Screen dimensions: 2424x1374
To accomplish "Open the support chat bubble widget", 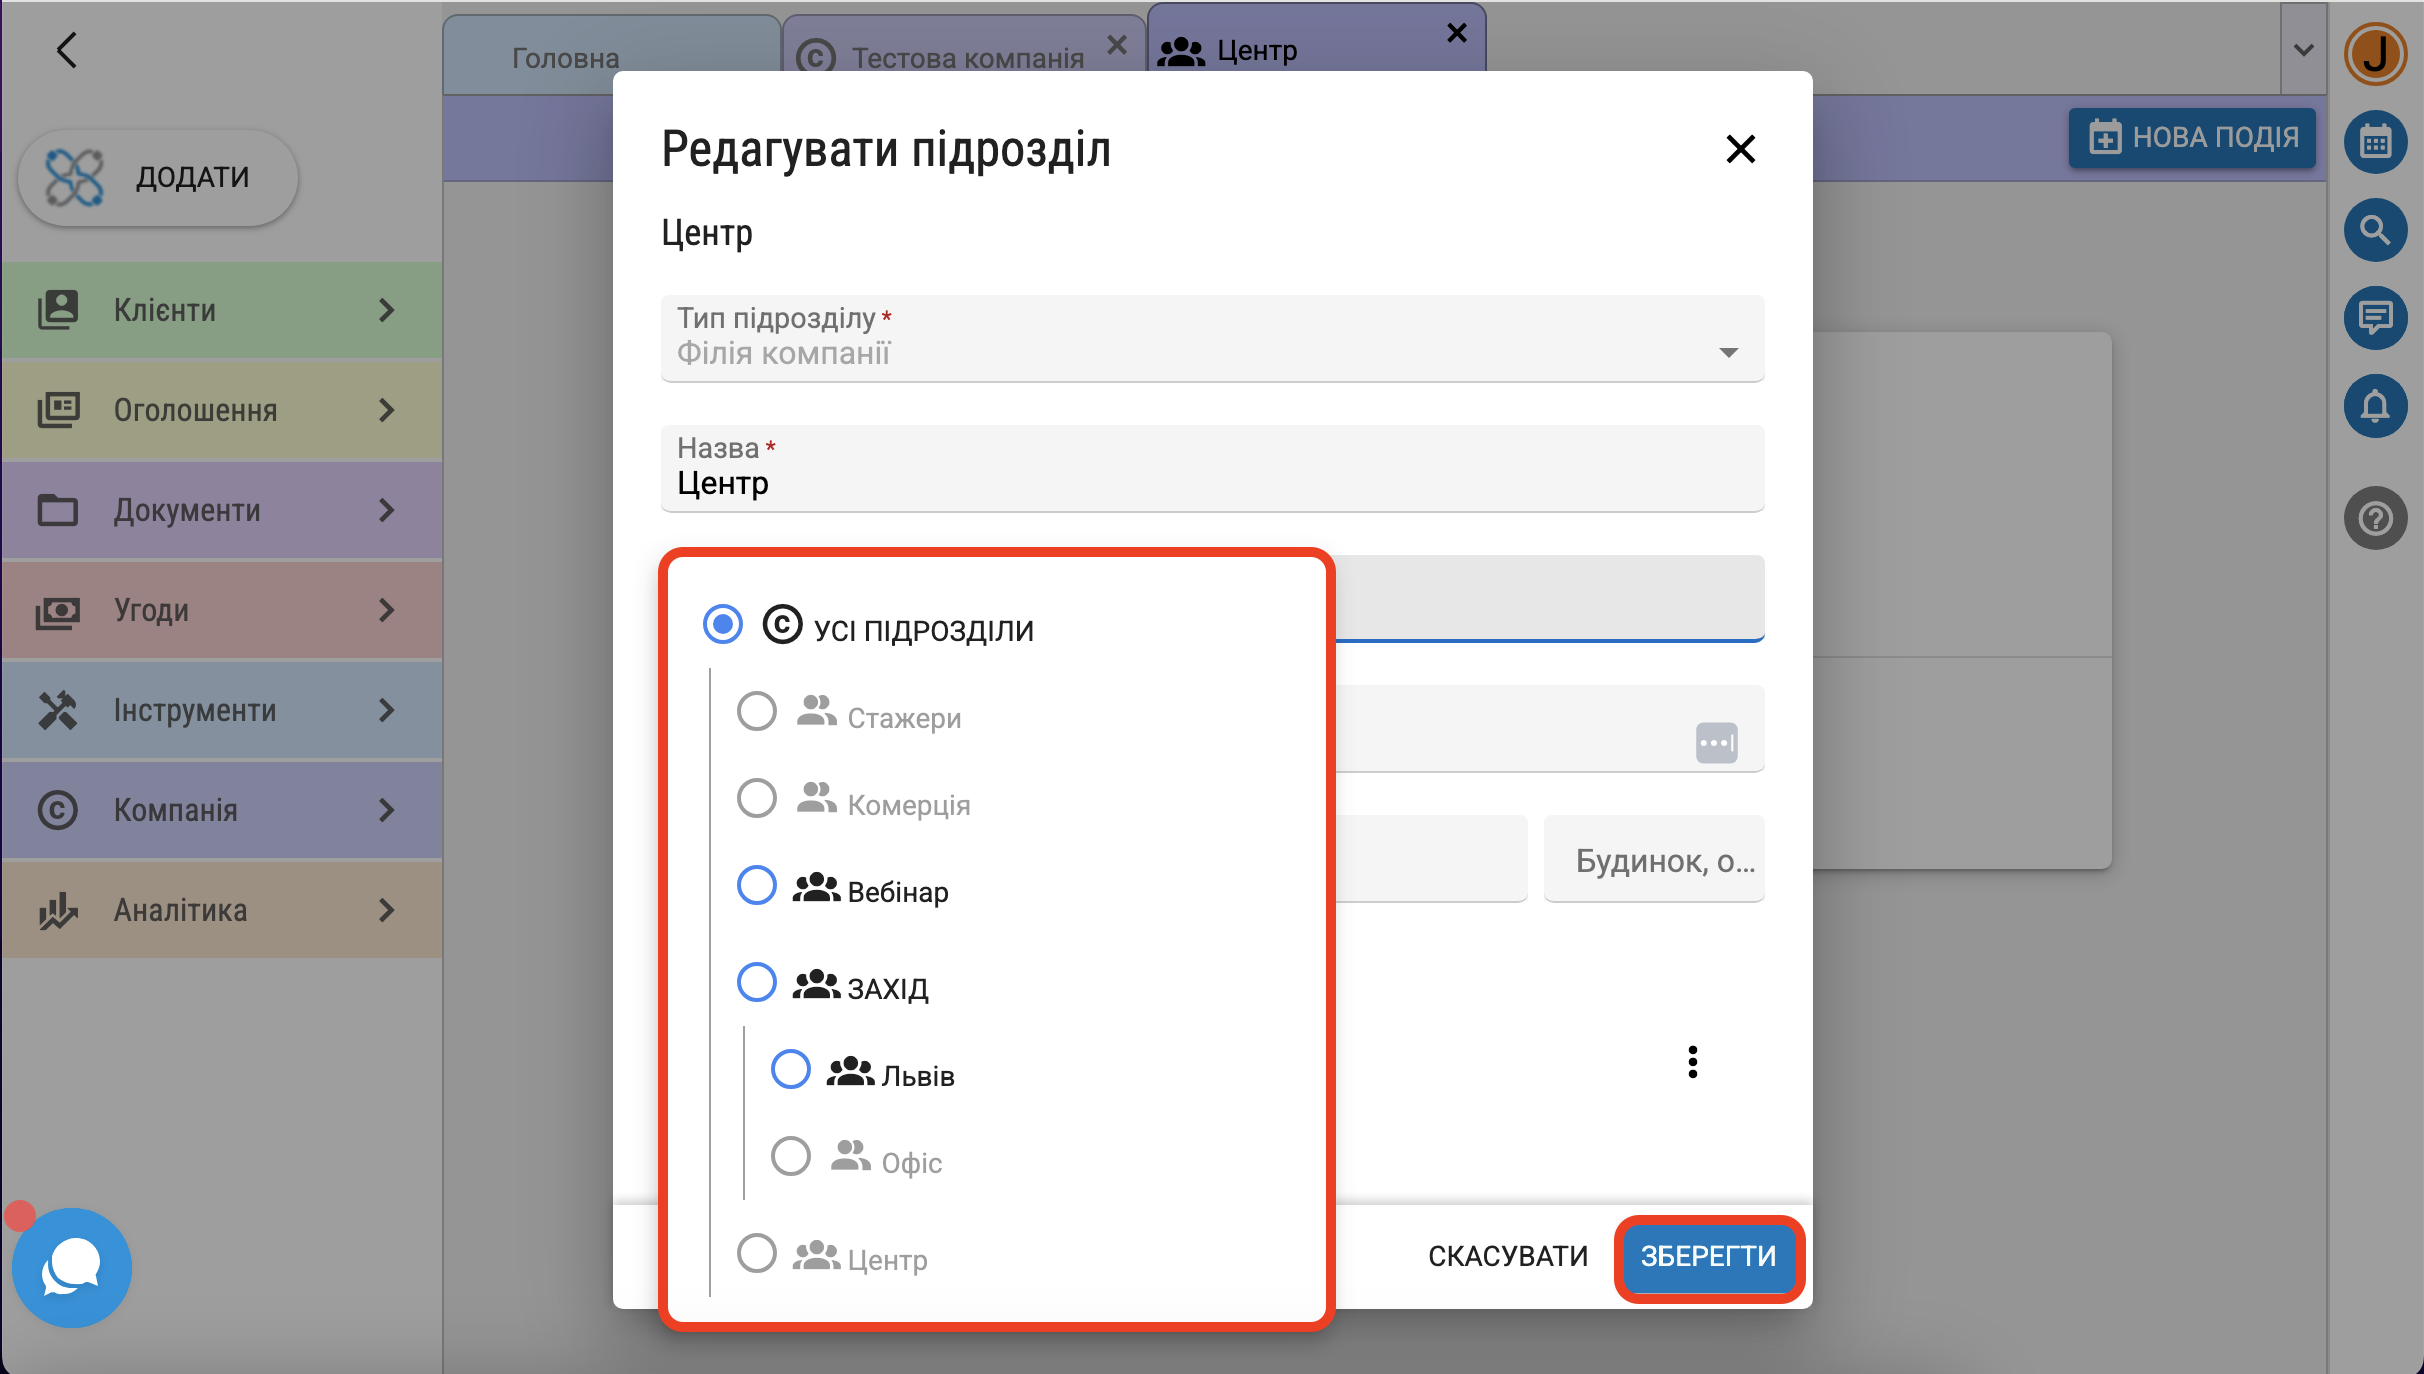I will point(72,1267).
